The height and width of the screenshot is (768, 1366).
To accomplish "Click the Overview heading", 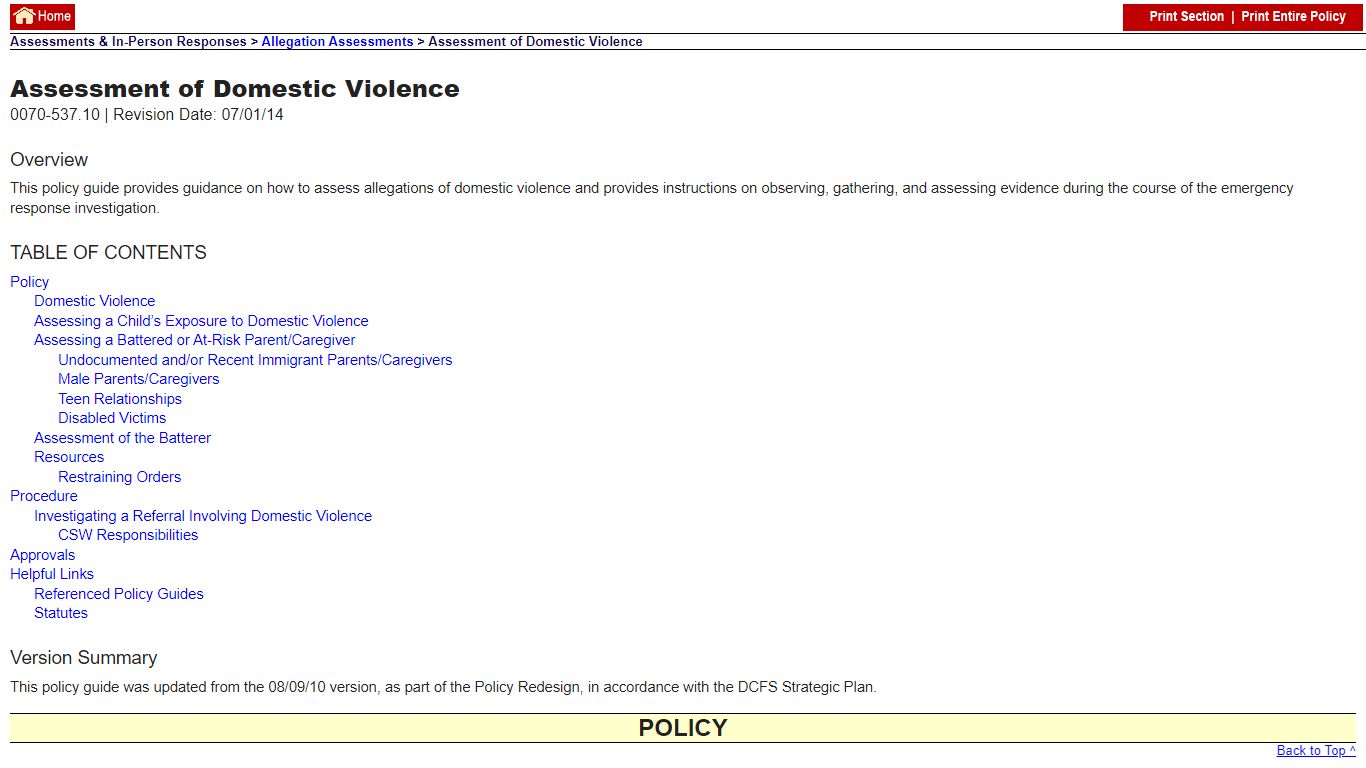I will click(49, 160).
